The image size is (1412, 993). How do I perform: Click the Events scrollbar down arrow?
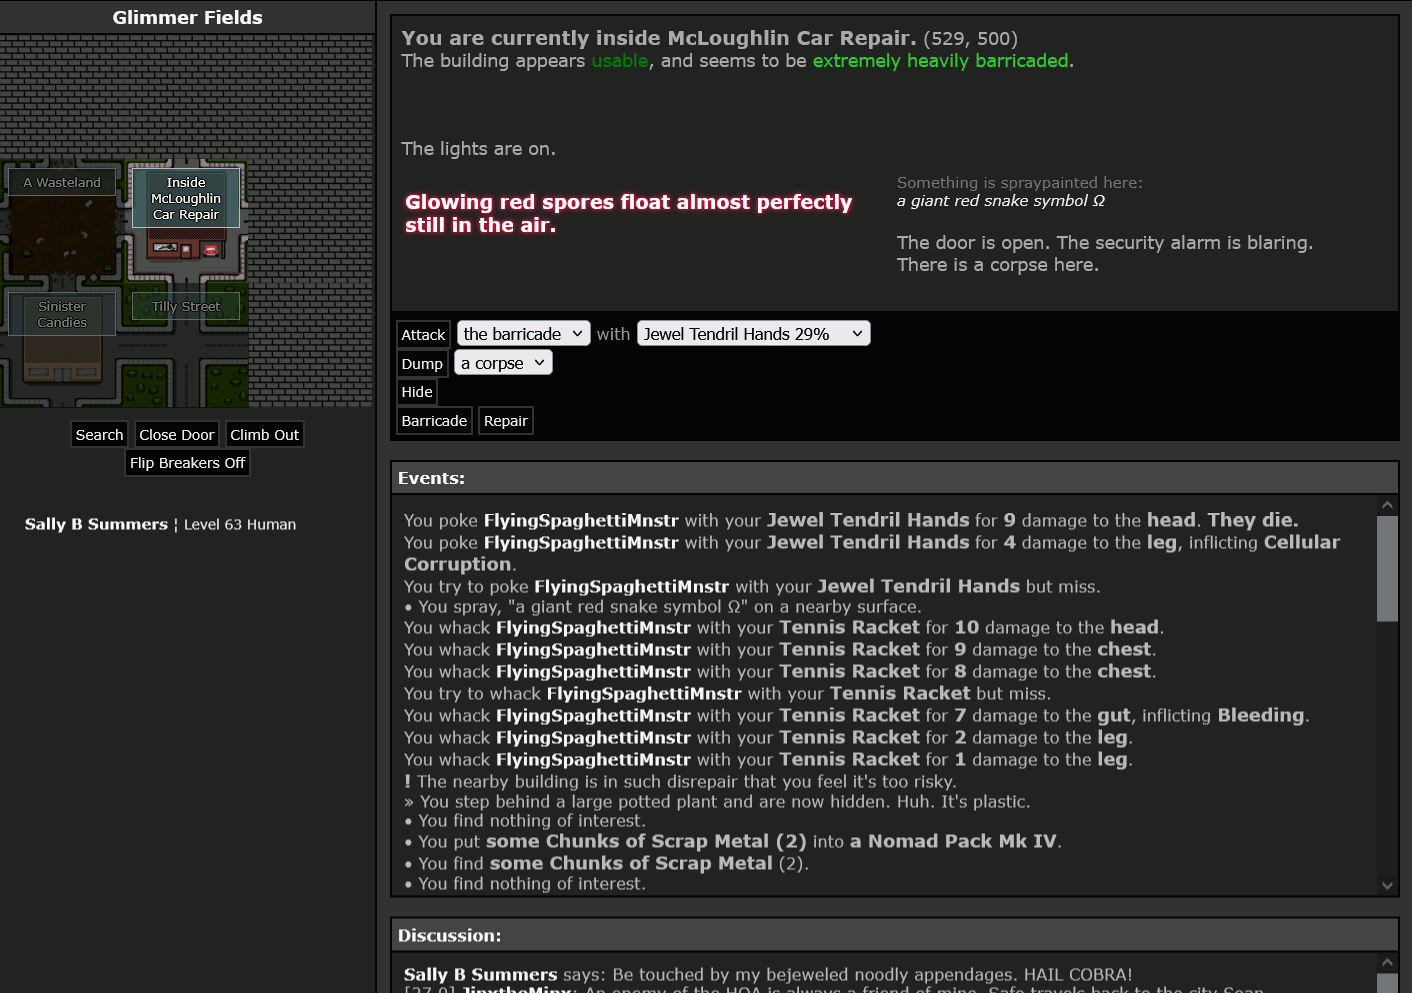[x=1387, y=885]
